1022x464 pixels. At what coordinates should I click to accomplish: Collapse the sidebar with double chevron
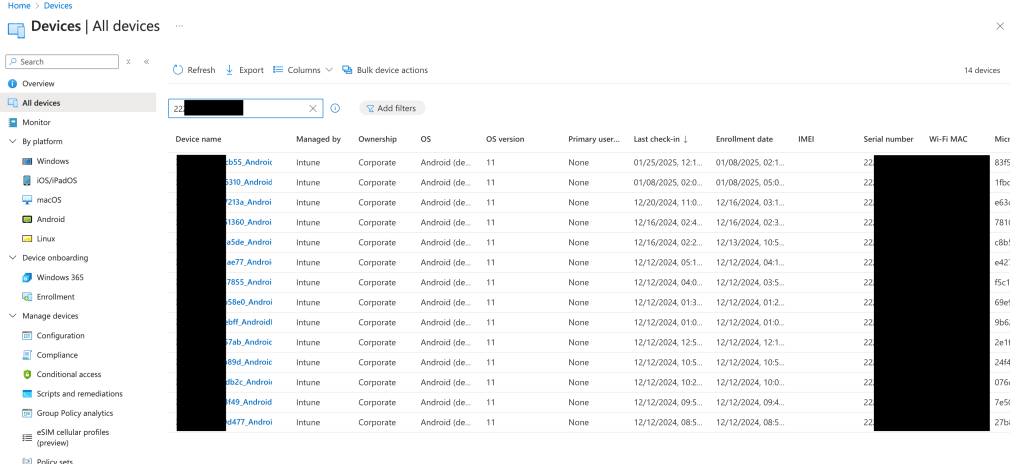[146, 61]
